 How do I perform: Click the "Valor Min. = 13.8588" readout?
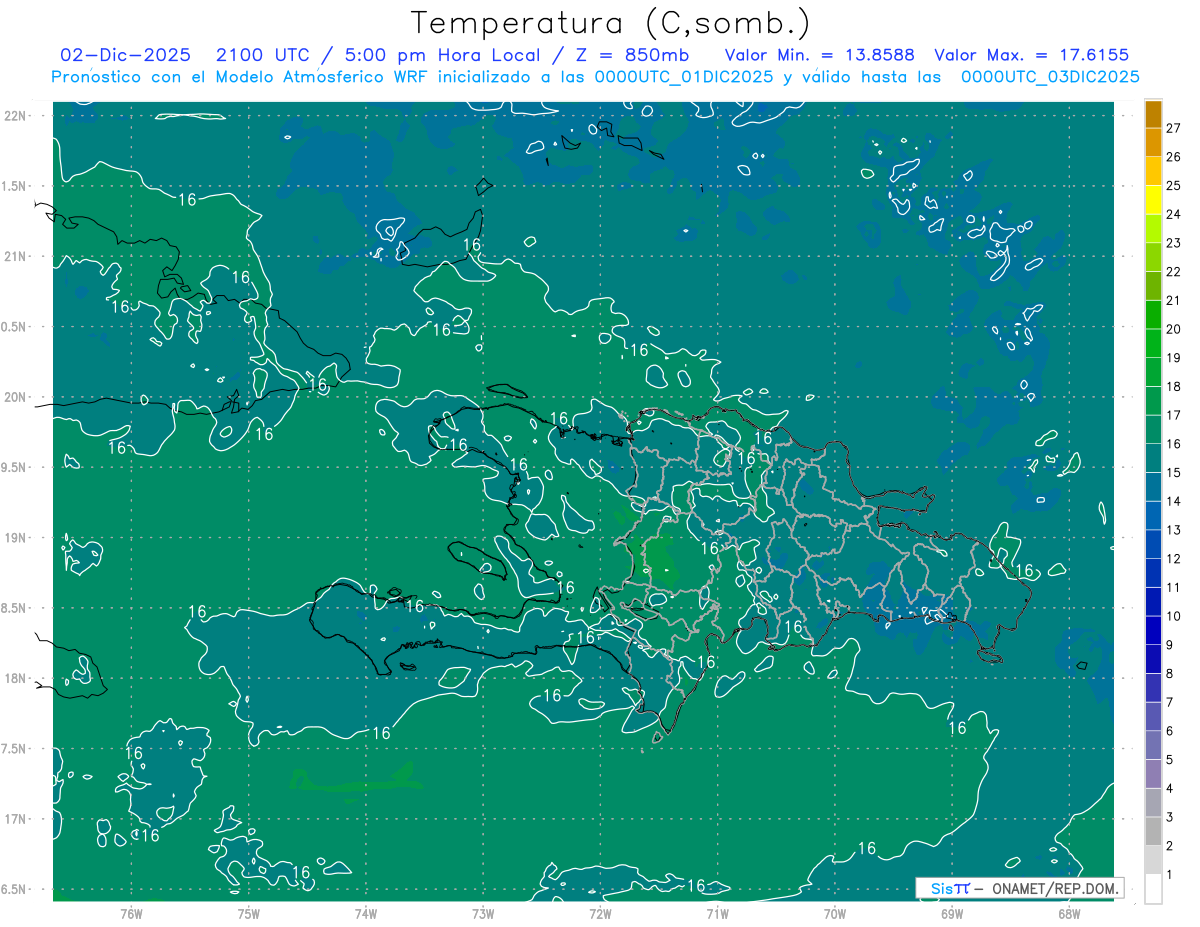[820, 55]
